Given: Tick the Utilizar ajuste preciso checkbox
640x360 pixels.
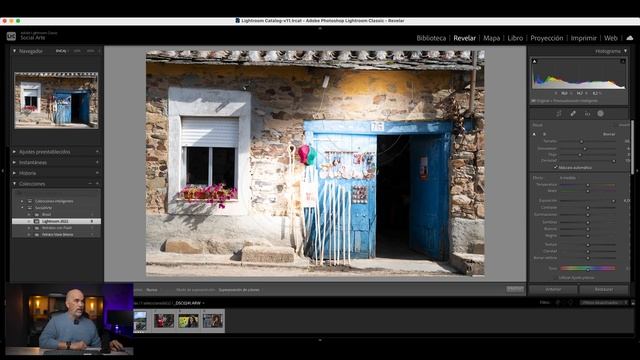Looking at the screenshot, I should pos(556,278).
